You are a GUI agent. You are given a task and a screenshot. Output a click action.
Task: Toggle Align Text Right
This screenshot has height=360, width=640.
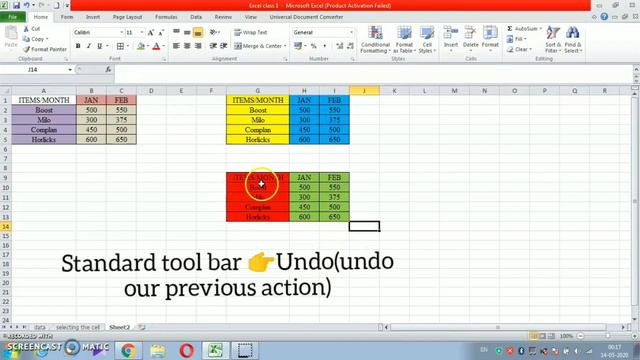coord(198,46)
